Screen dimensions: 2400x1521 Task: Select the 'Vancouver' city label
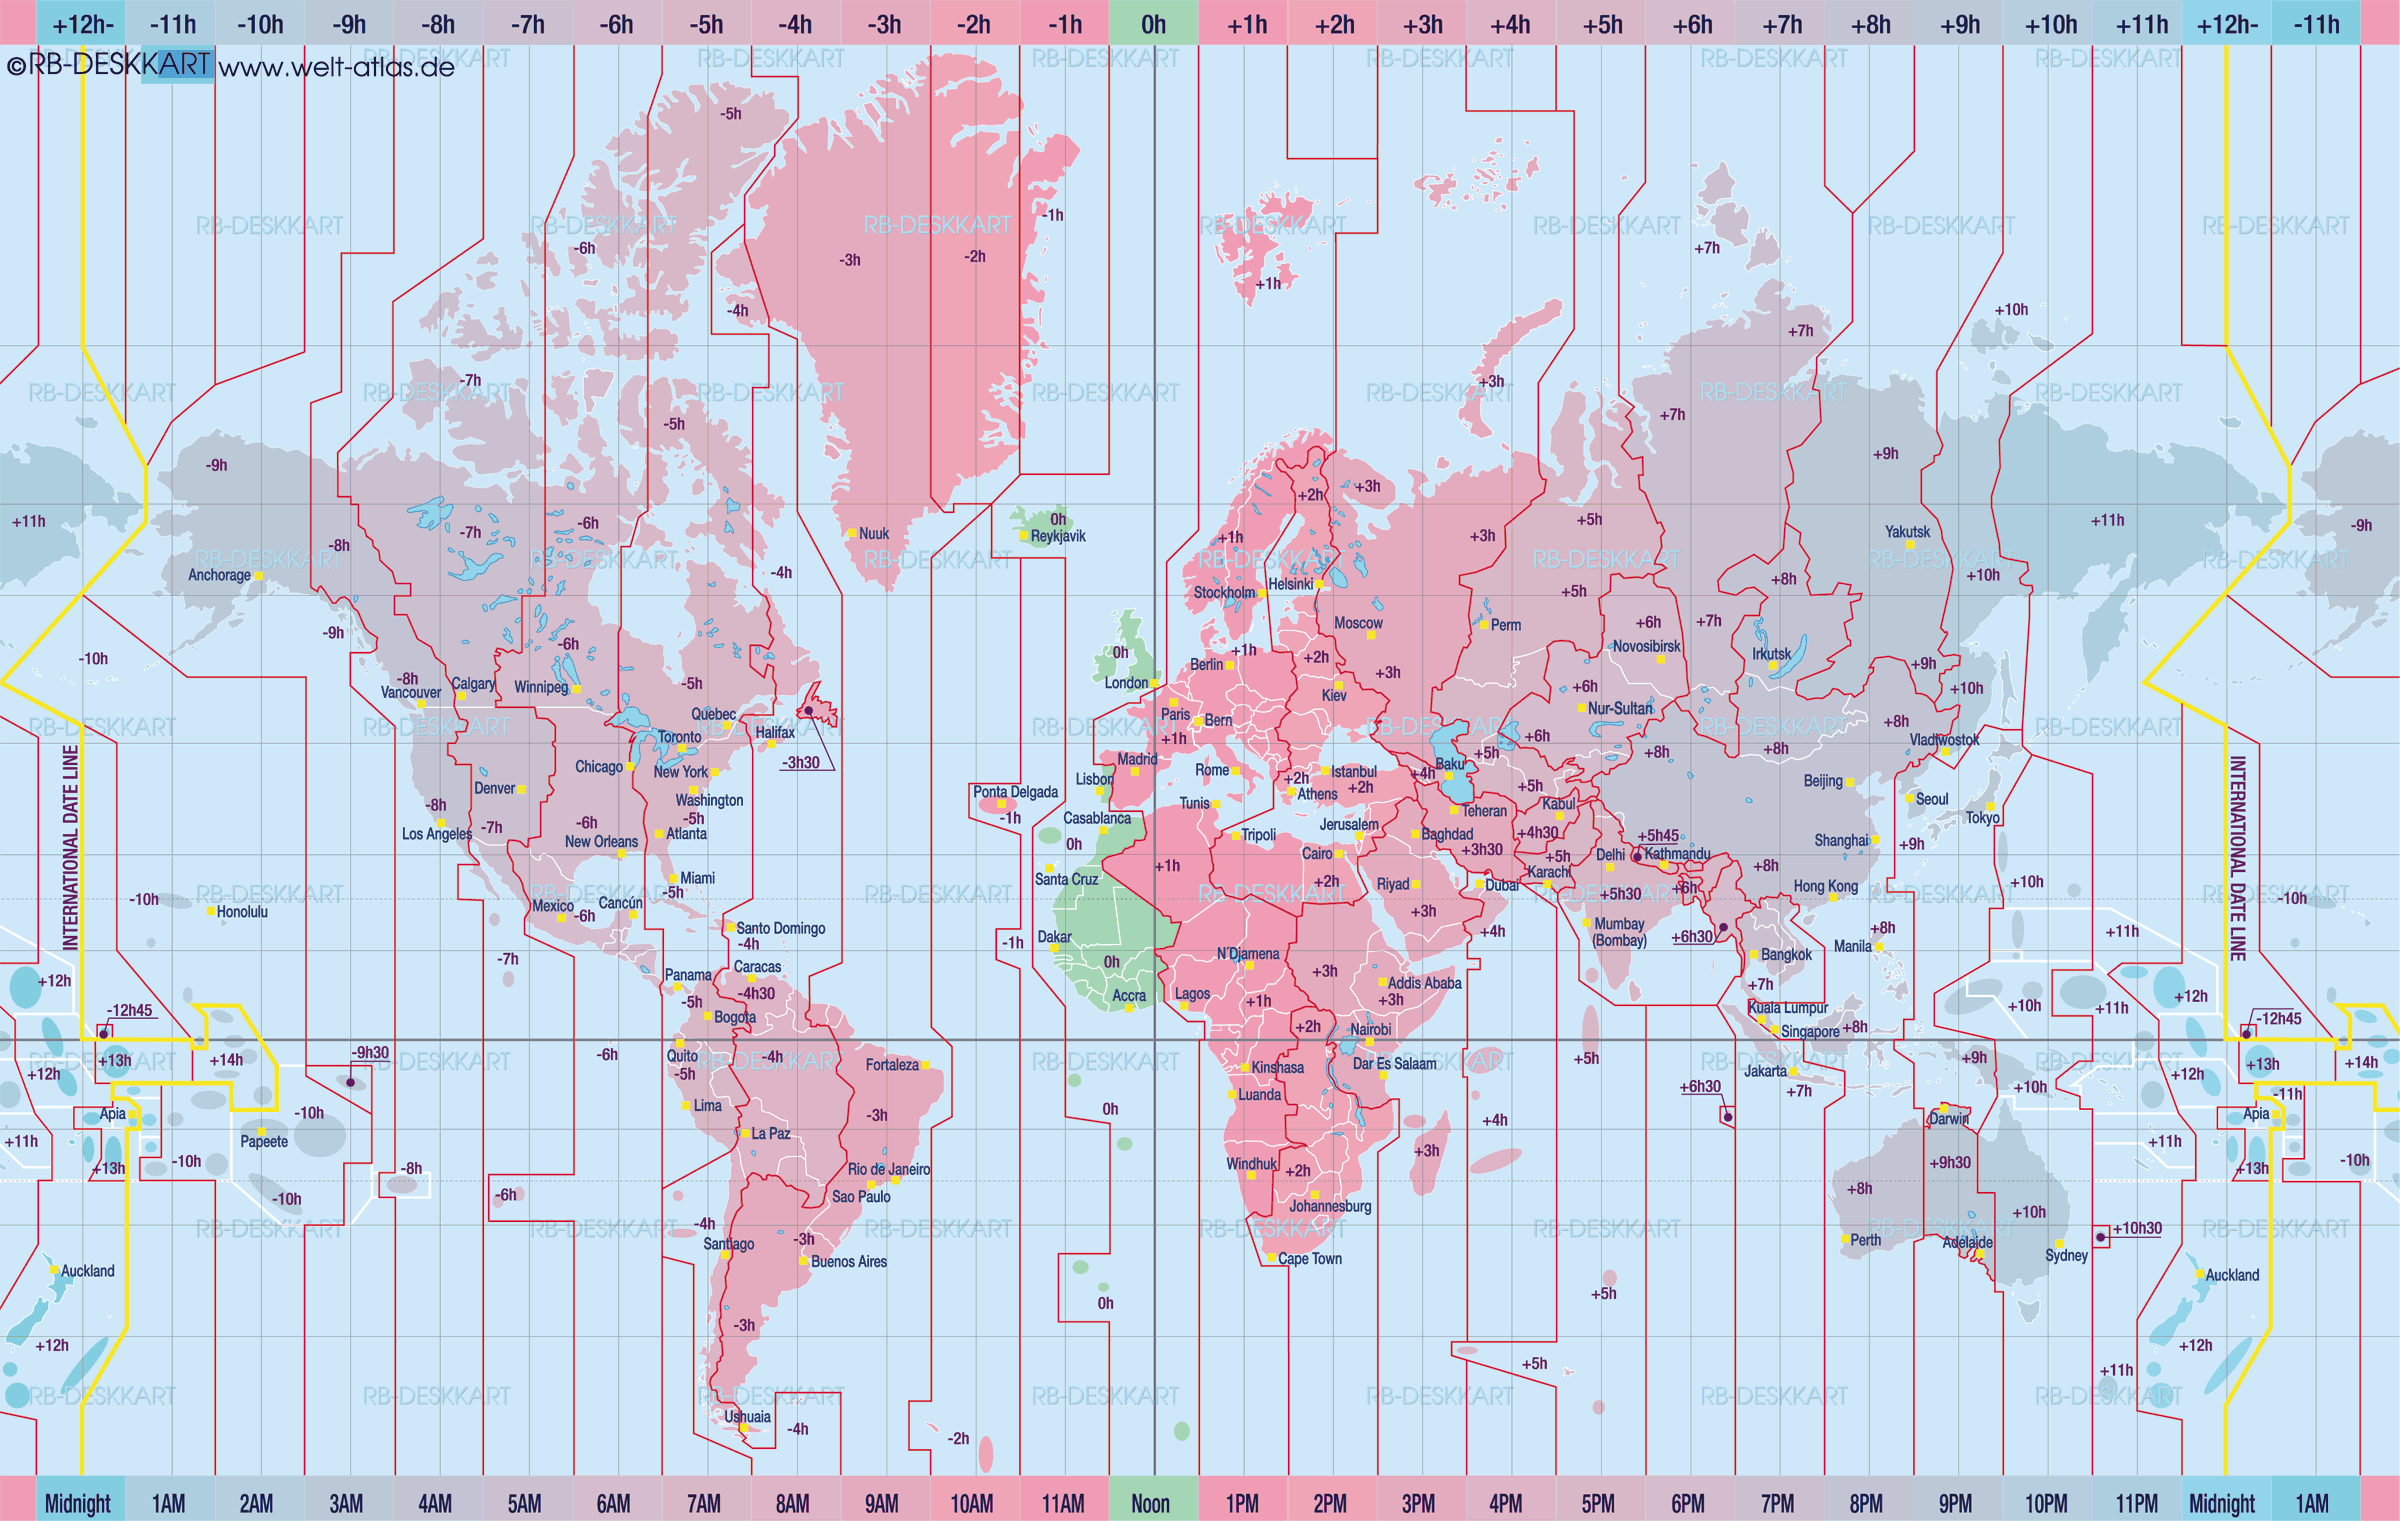point(411,692)
